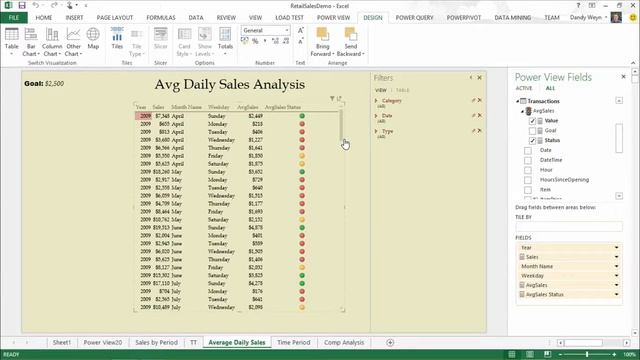Check the Item field checkbox

pyautogui.click(x=528, y=190)
